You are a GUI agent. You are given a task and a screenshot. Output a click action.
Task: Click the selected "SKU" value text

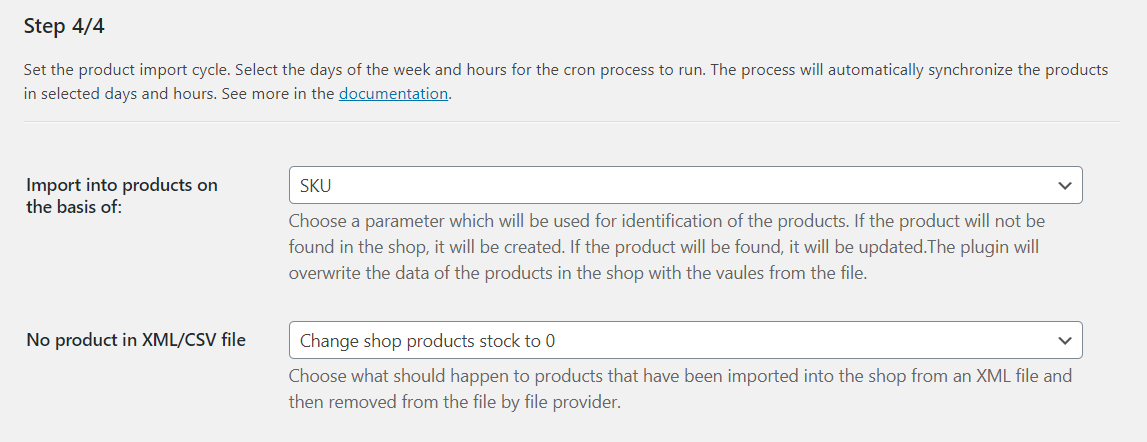click(x=316, y=185)
